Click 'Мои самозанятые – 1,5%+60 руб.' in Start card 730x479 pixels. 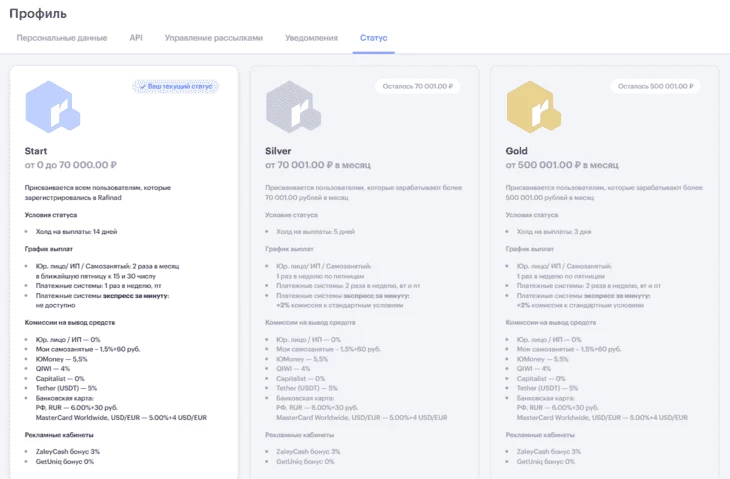88,349
